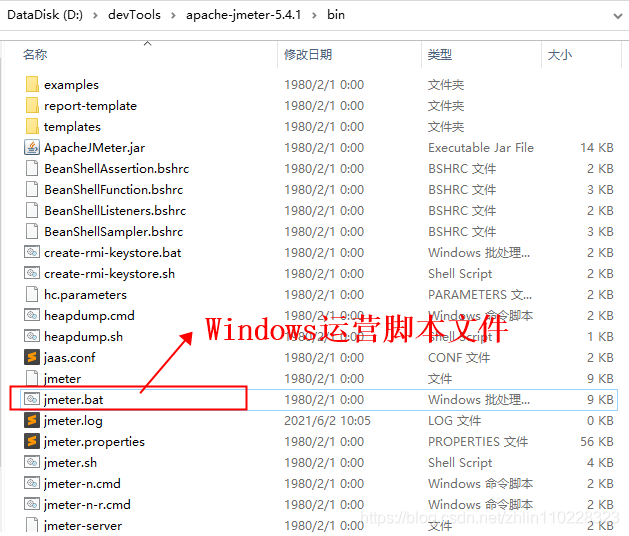Image resolution: width=629 pixels, height=536 pixels.
Task: Select heapdump.sh file name
Action: click(x=83, y=336)
